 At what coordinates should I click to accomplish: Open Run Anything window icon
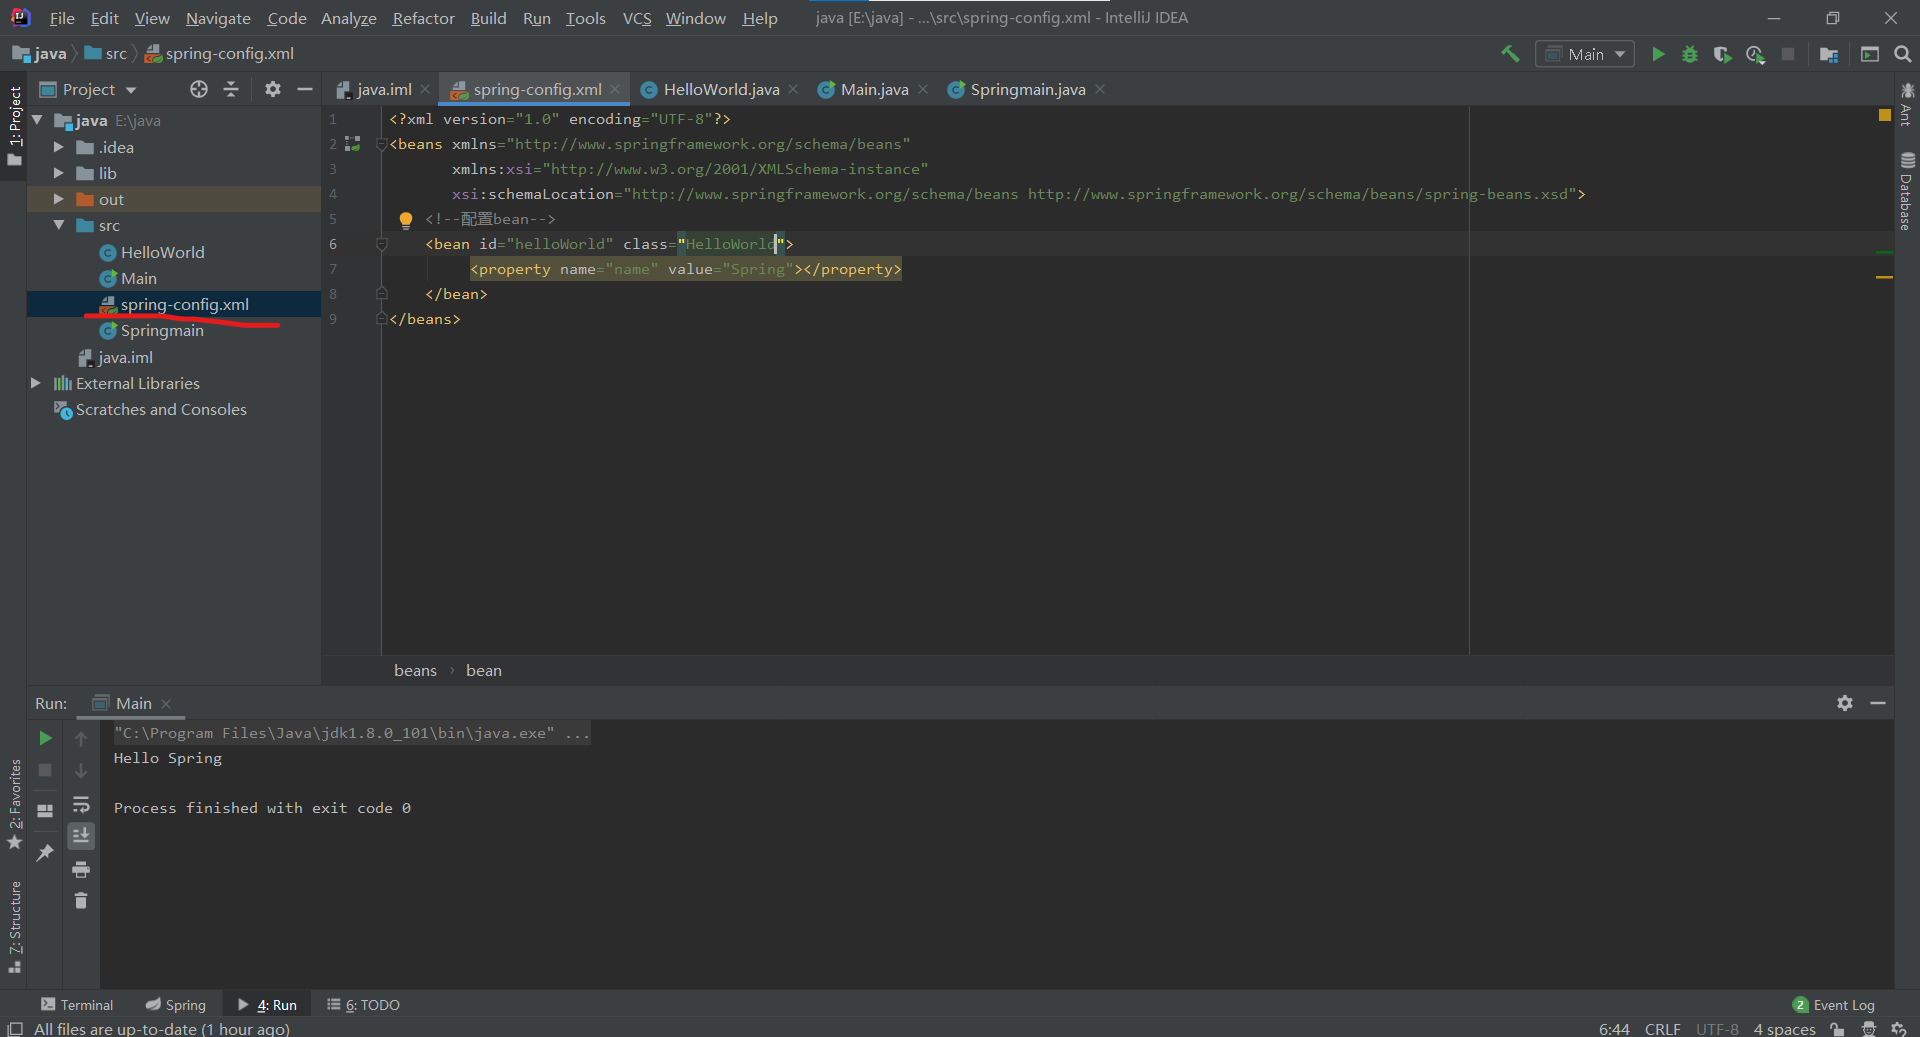click(1870, 54)
